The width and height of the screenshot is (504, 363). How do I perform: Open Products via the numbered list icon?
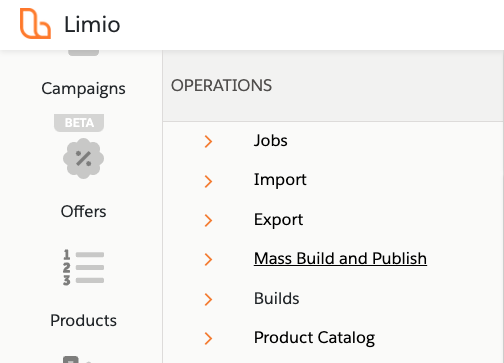83,268
